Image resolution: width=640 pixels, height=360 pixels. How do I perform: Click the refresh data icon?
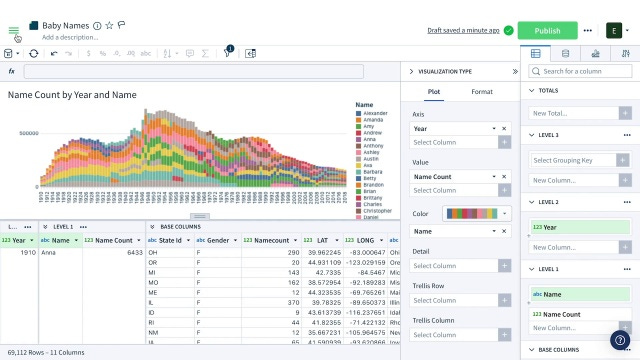[34, 53]
